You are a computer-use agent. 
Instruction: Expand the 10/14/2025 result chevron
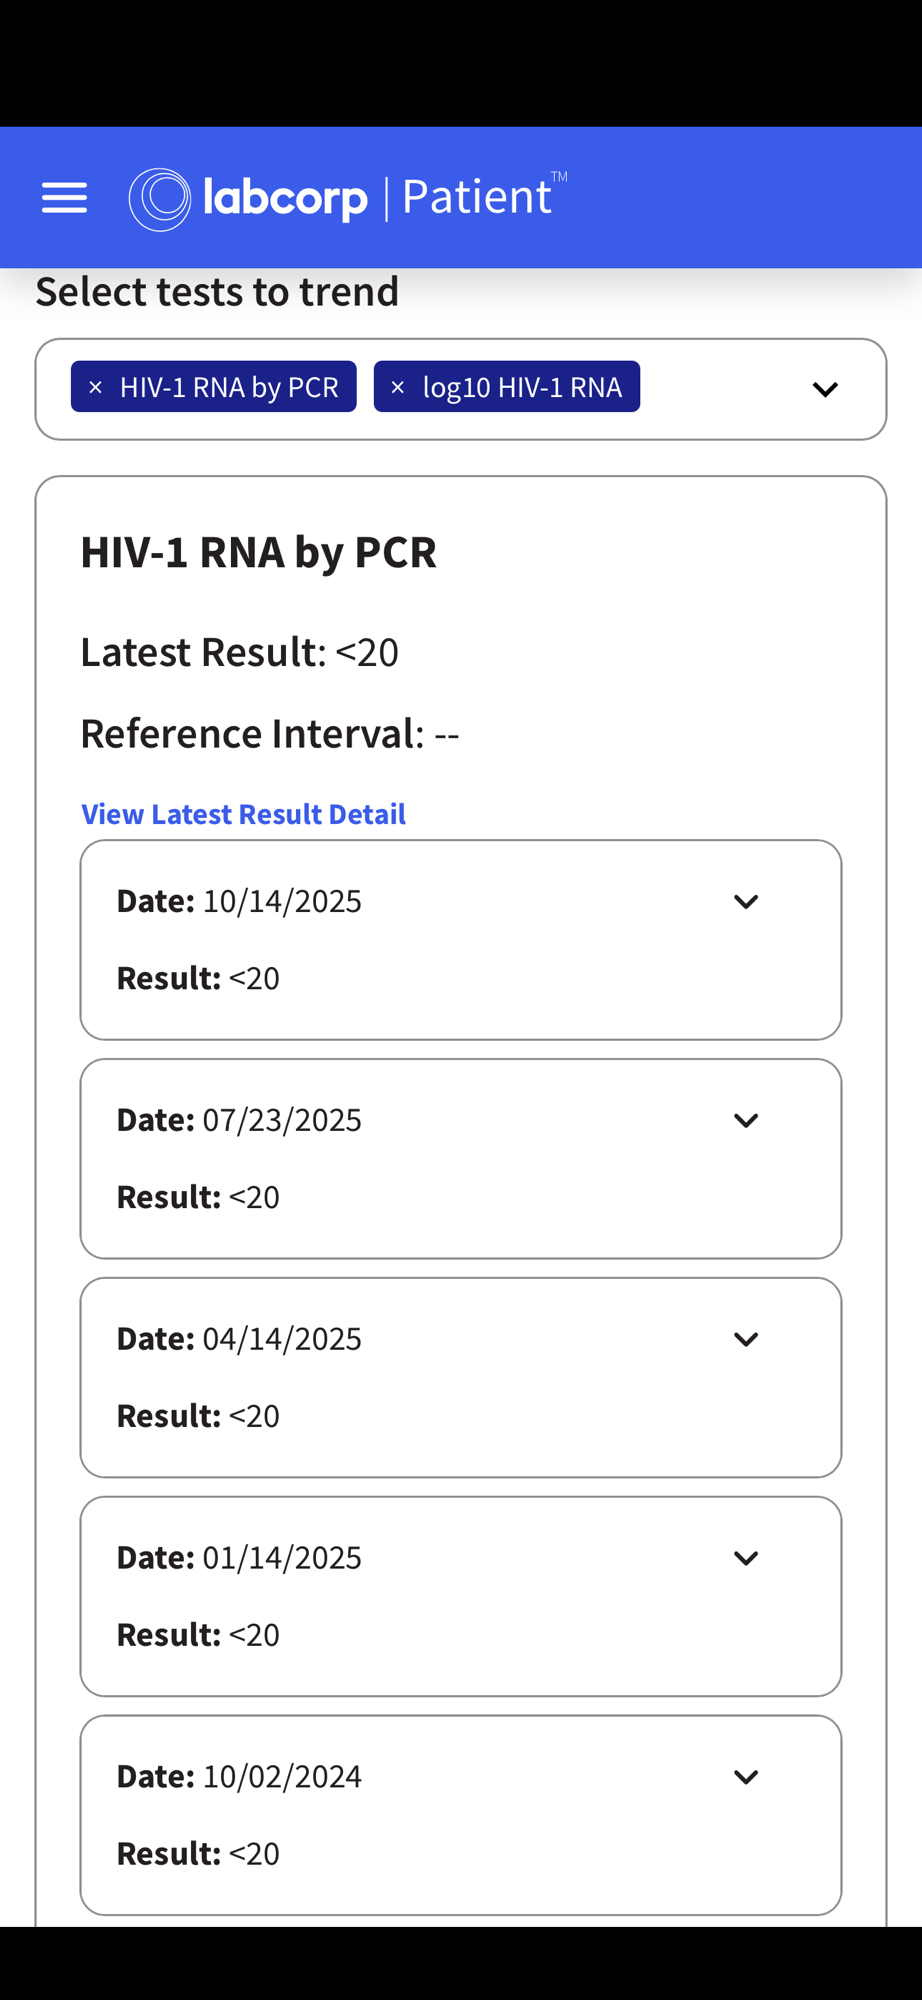click(746, 902)
